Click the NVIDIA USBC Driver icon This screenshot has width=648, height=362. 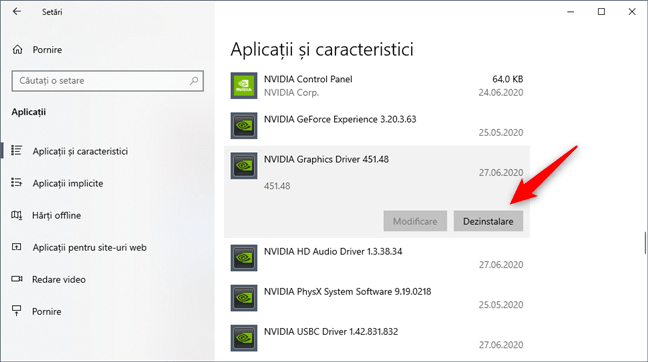coord(244,338)
